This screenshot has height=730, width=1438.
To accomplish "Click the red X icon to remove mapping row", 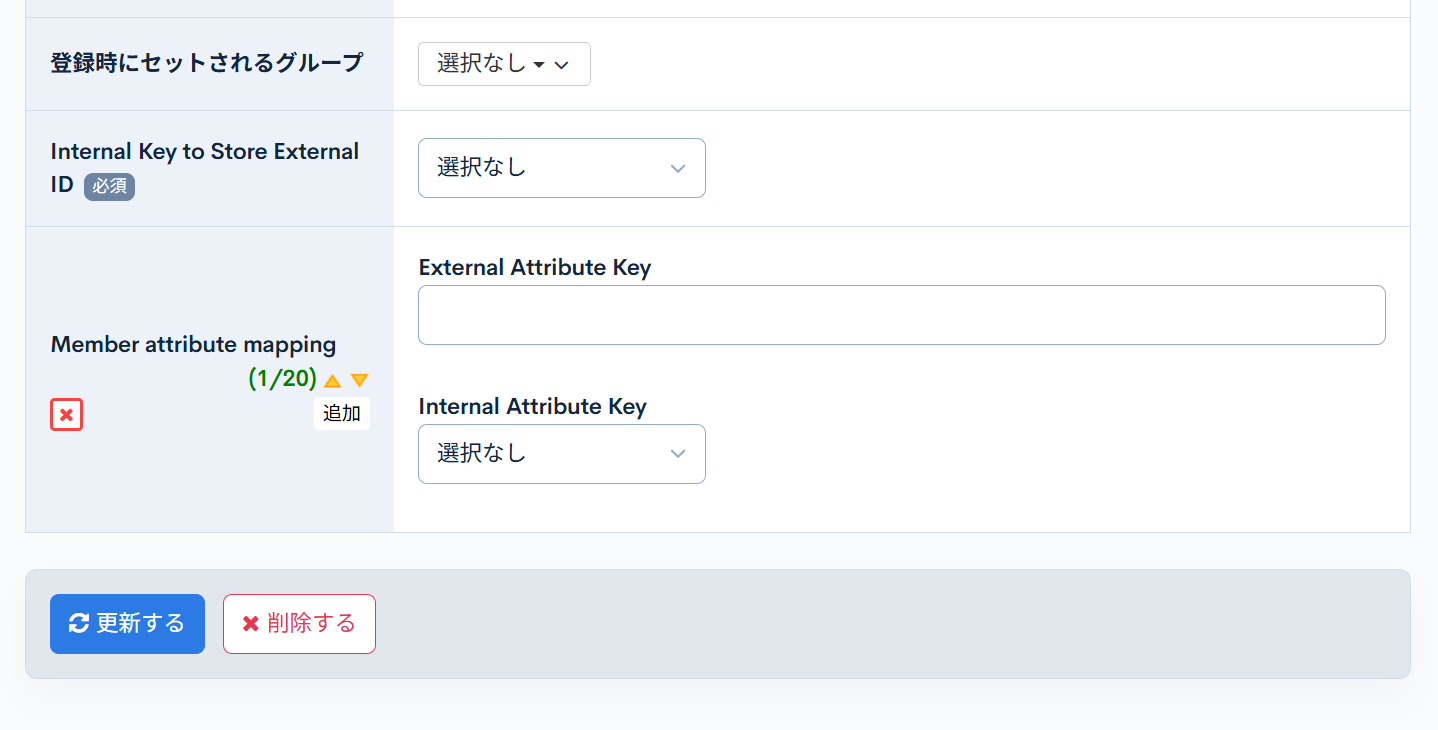I will point(66,414).
